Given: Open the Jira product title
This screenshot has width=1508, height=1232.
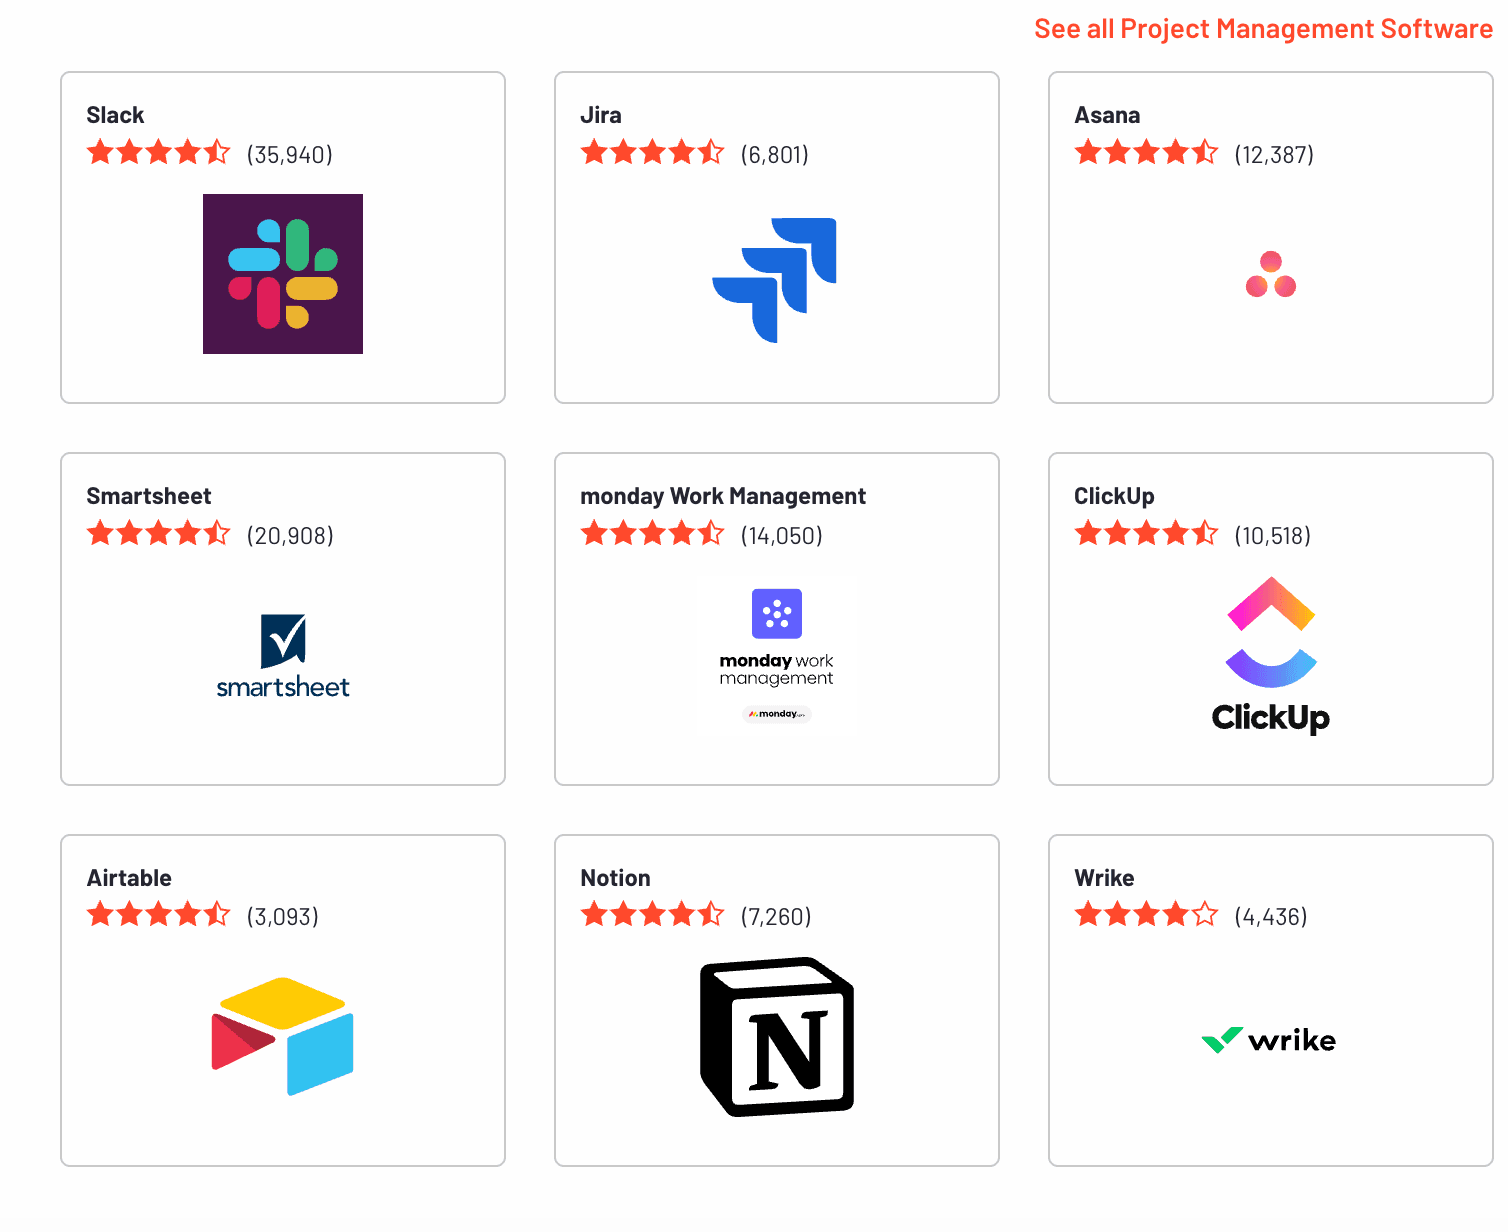Looking at the screenshot, I should coord(601,115).
